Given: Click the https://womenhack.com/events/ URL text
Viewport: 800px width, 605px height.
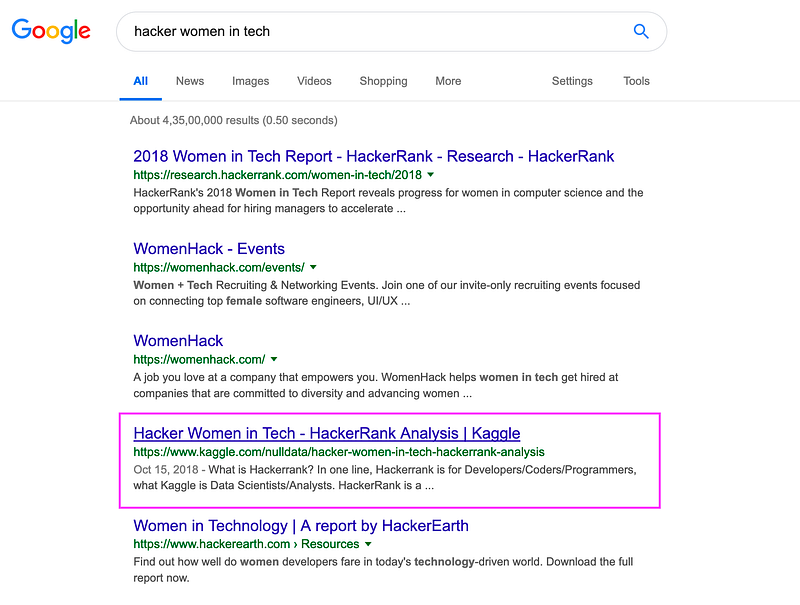Looking at the screenshot, I should 219,267.
